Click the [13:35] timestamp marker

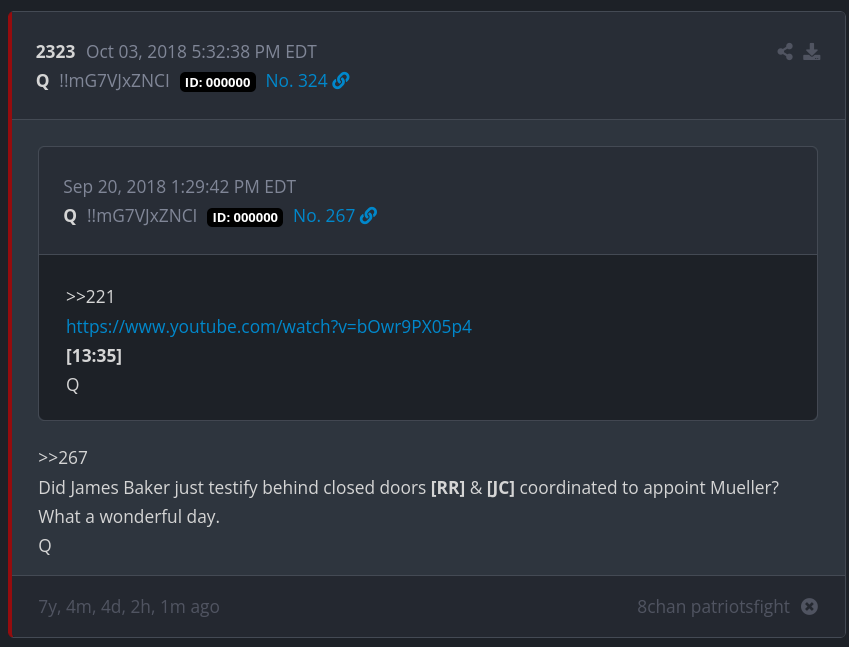click(x=94, y=355)
